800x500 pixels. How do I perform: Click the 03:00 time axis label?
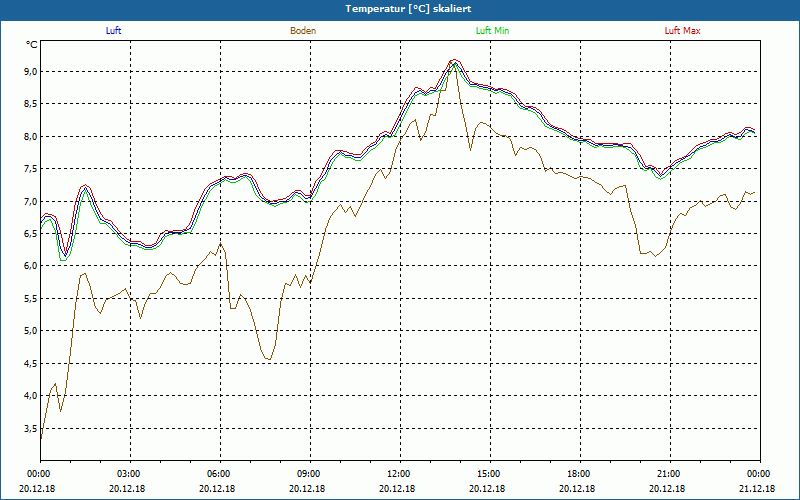(131, 474)
